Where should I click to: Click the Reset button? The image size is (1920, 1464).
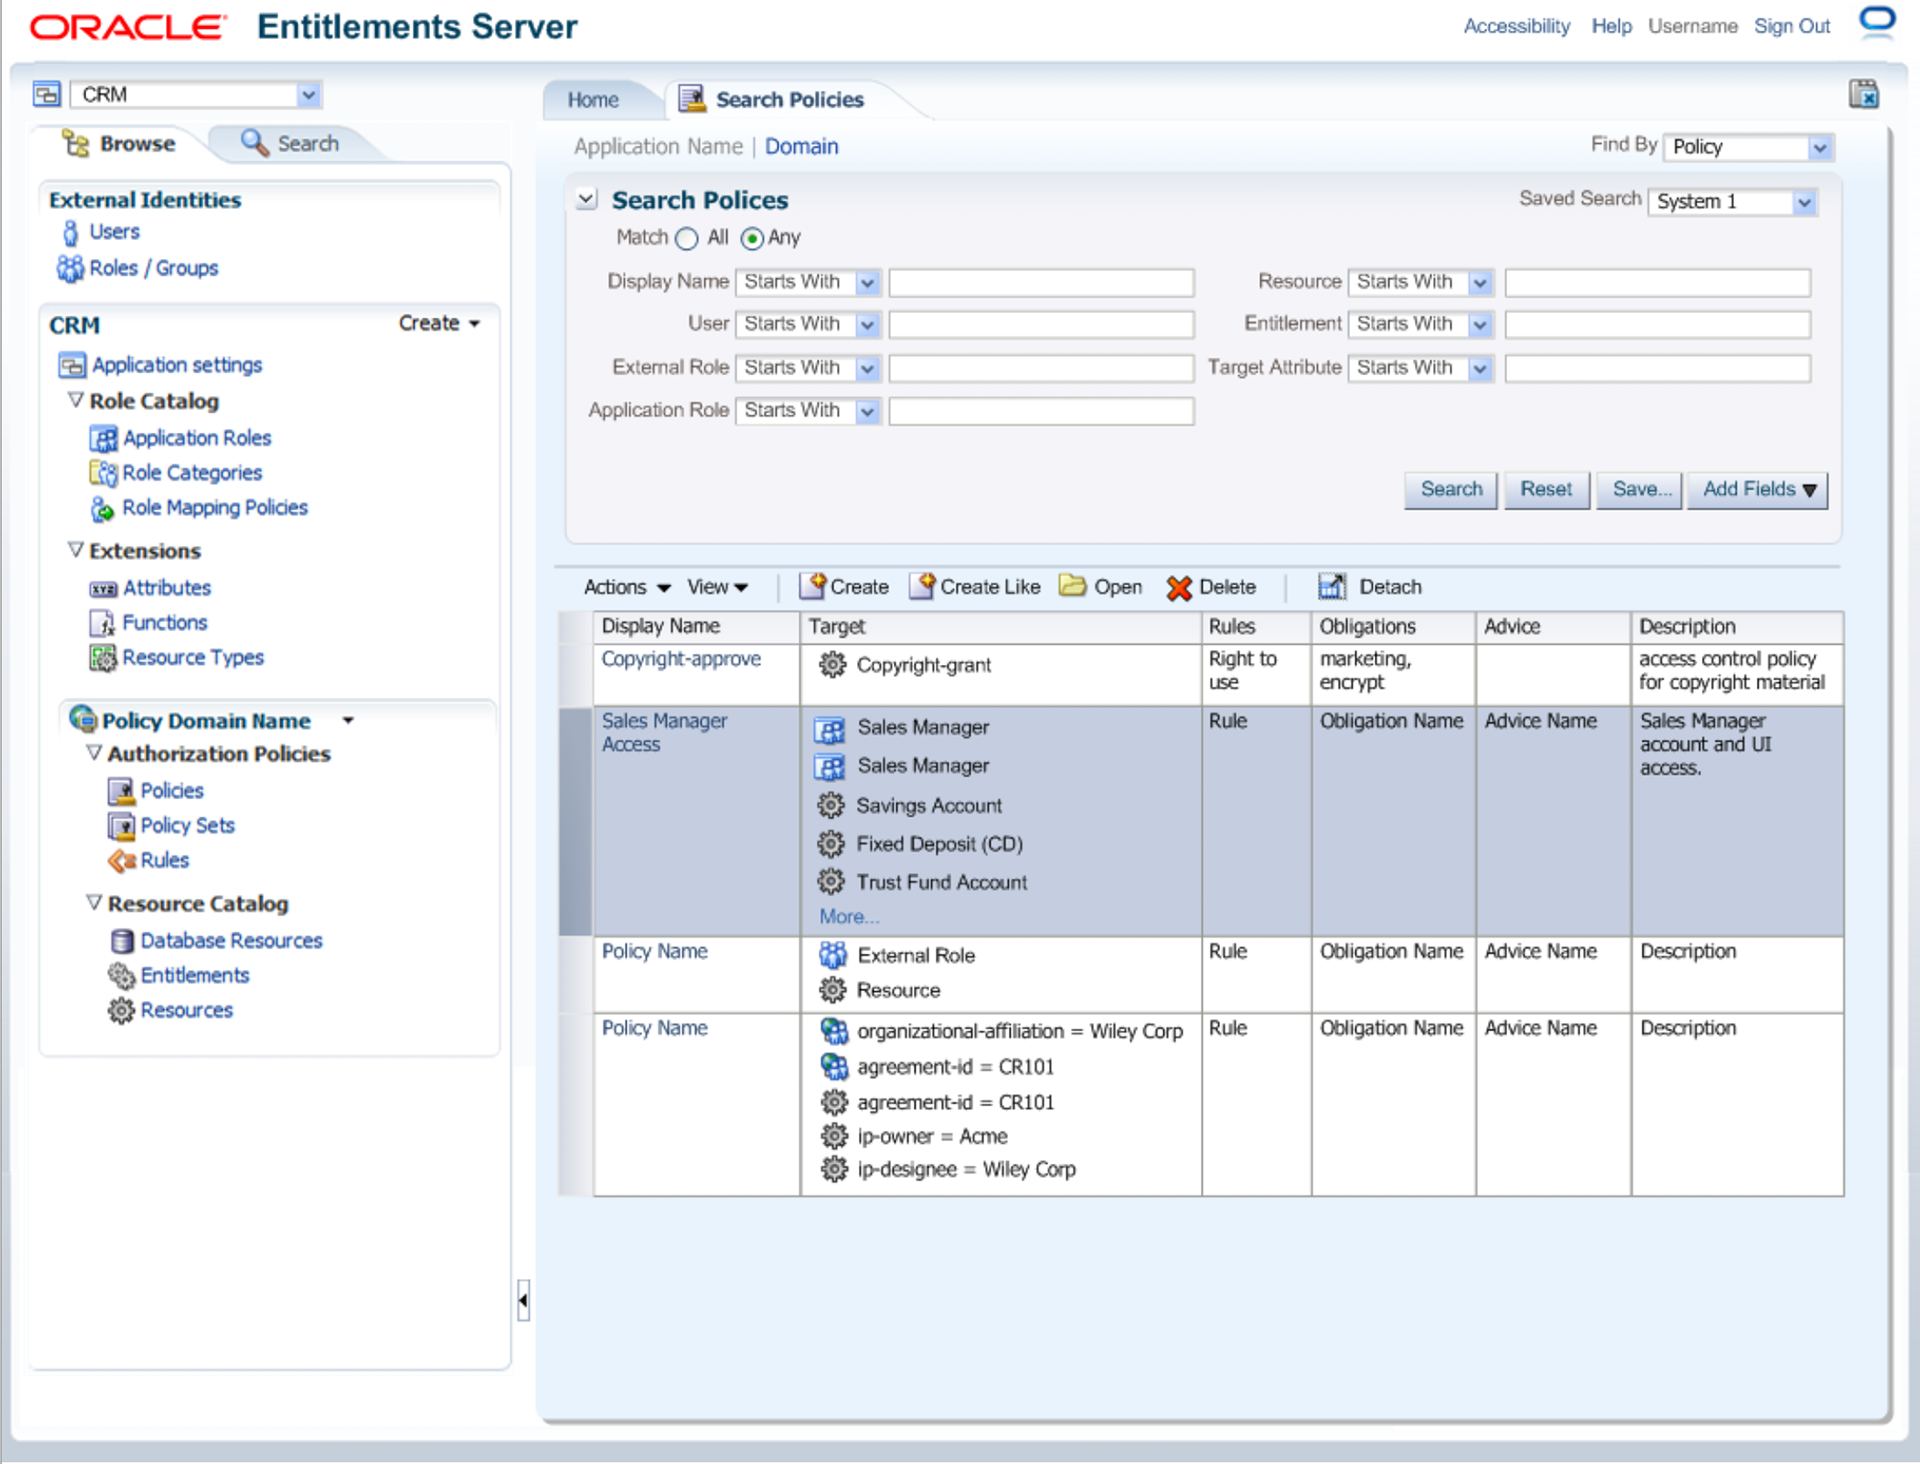pyautogui.click(x=1546, y=490)
